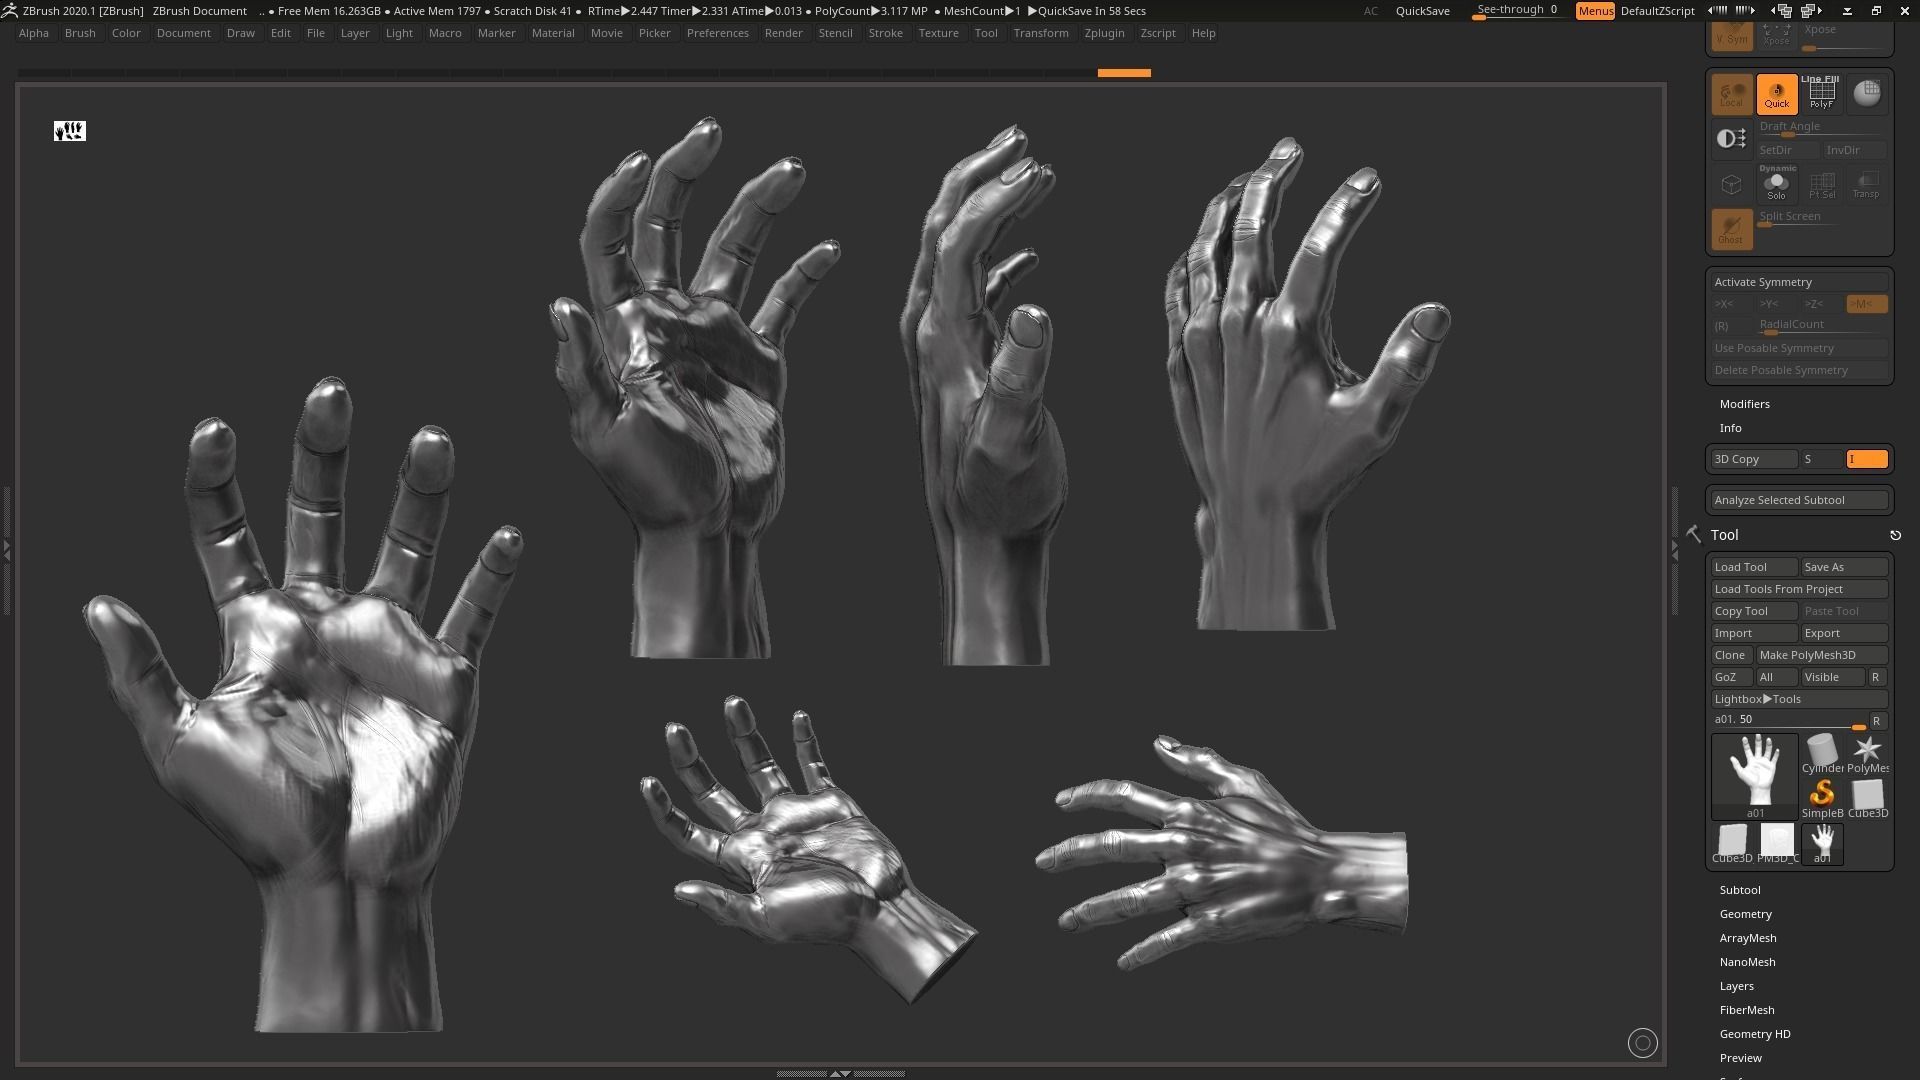Viewport: 1920px width, 1080px height.
Task: Click the Export button
Action: pyautogui.click(x=1844, y=633)
